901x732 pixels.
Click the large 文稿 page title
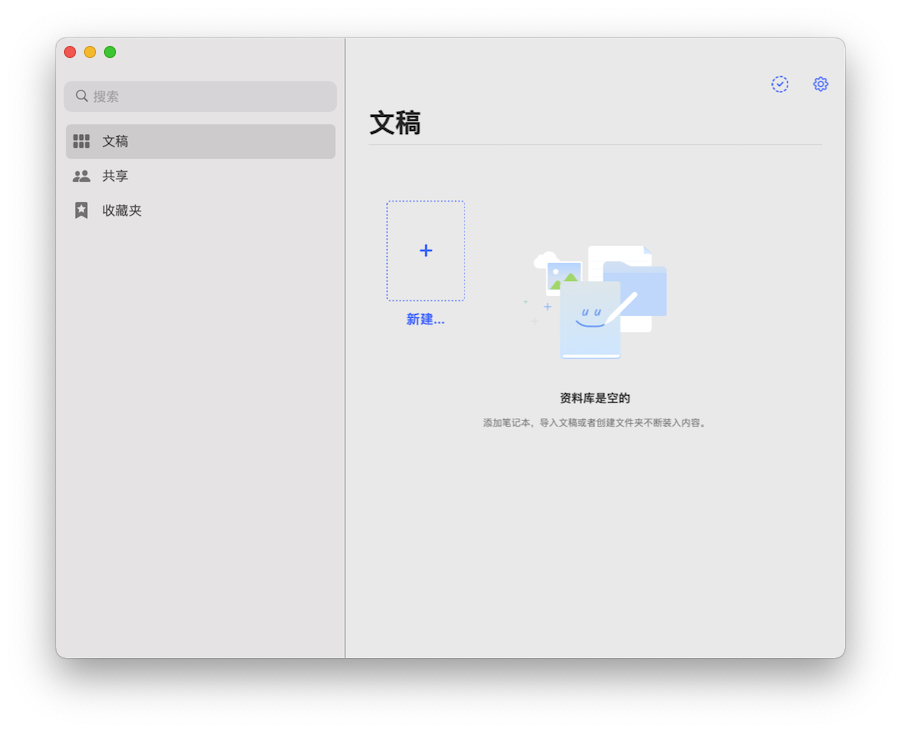pos(395,123)
